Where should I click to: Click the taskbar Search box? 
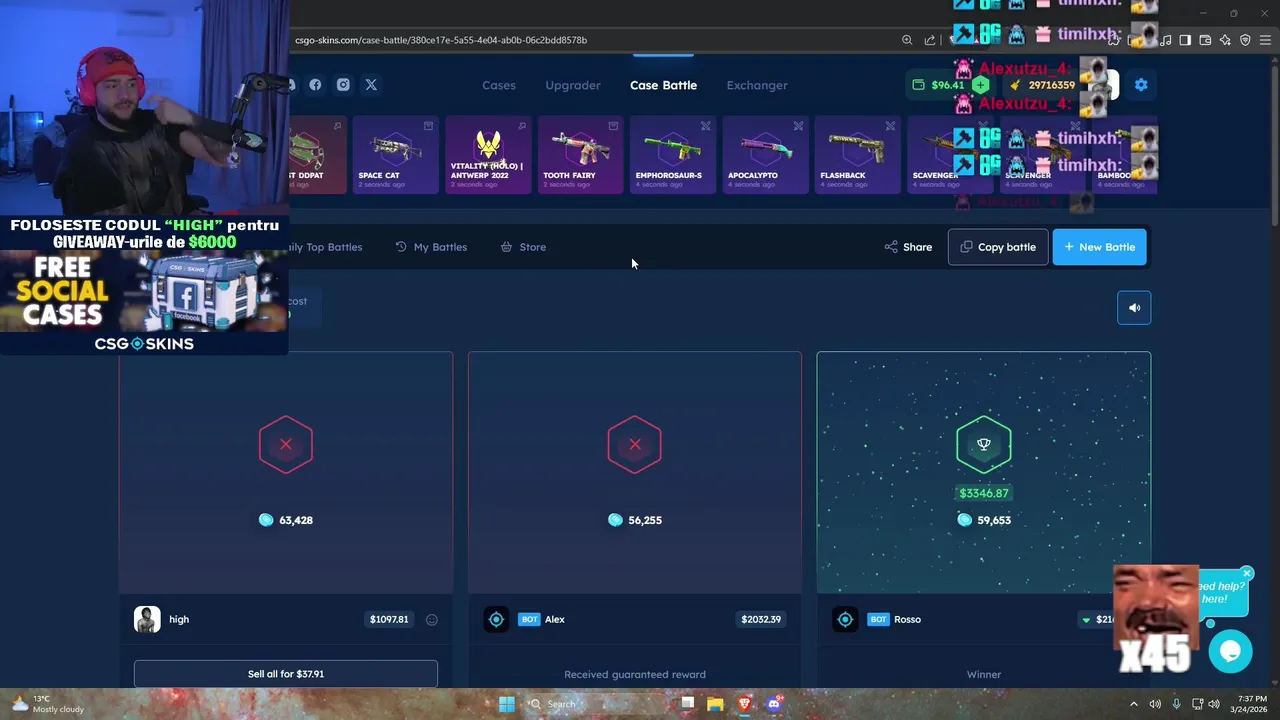click(595, 704)
